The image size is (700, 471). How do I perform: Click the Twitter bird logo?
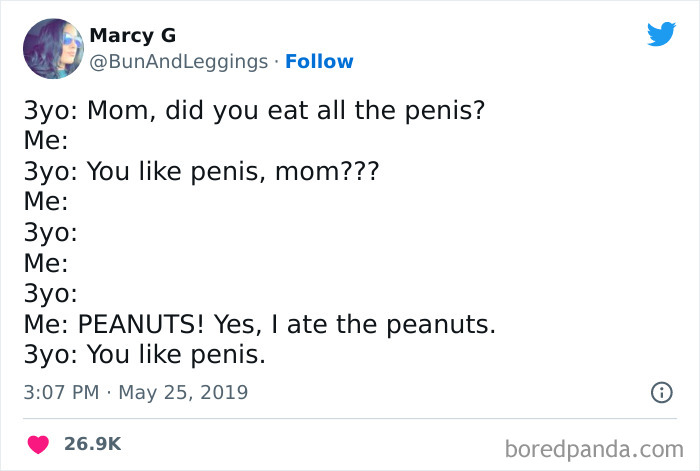tap(661, 35)
